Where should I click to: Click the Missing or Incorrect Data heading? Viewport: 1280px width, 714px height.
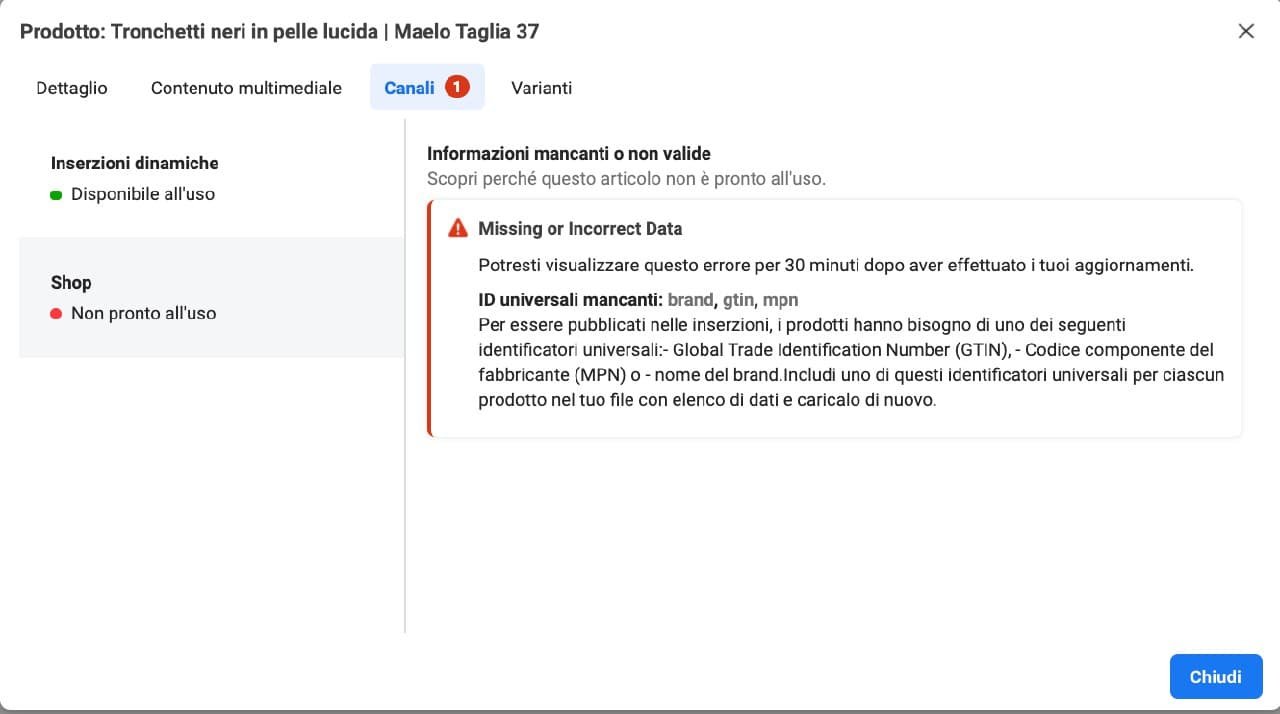point(580,229)
